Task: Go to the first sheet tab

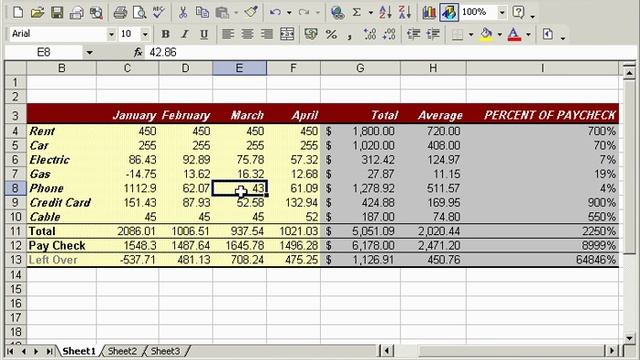Action: point(10,351)
